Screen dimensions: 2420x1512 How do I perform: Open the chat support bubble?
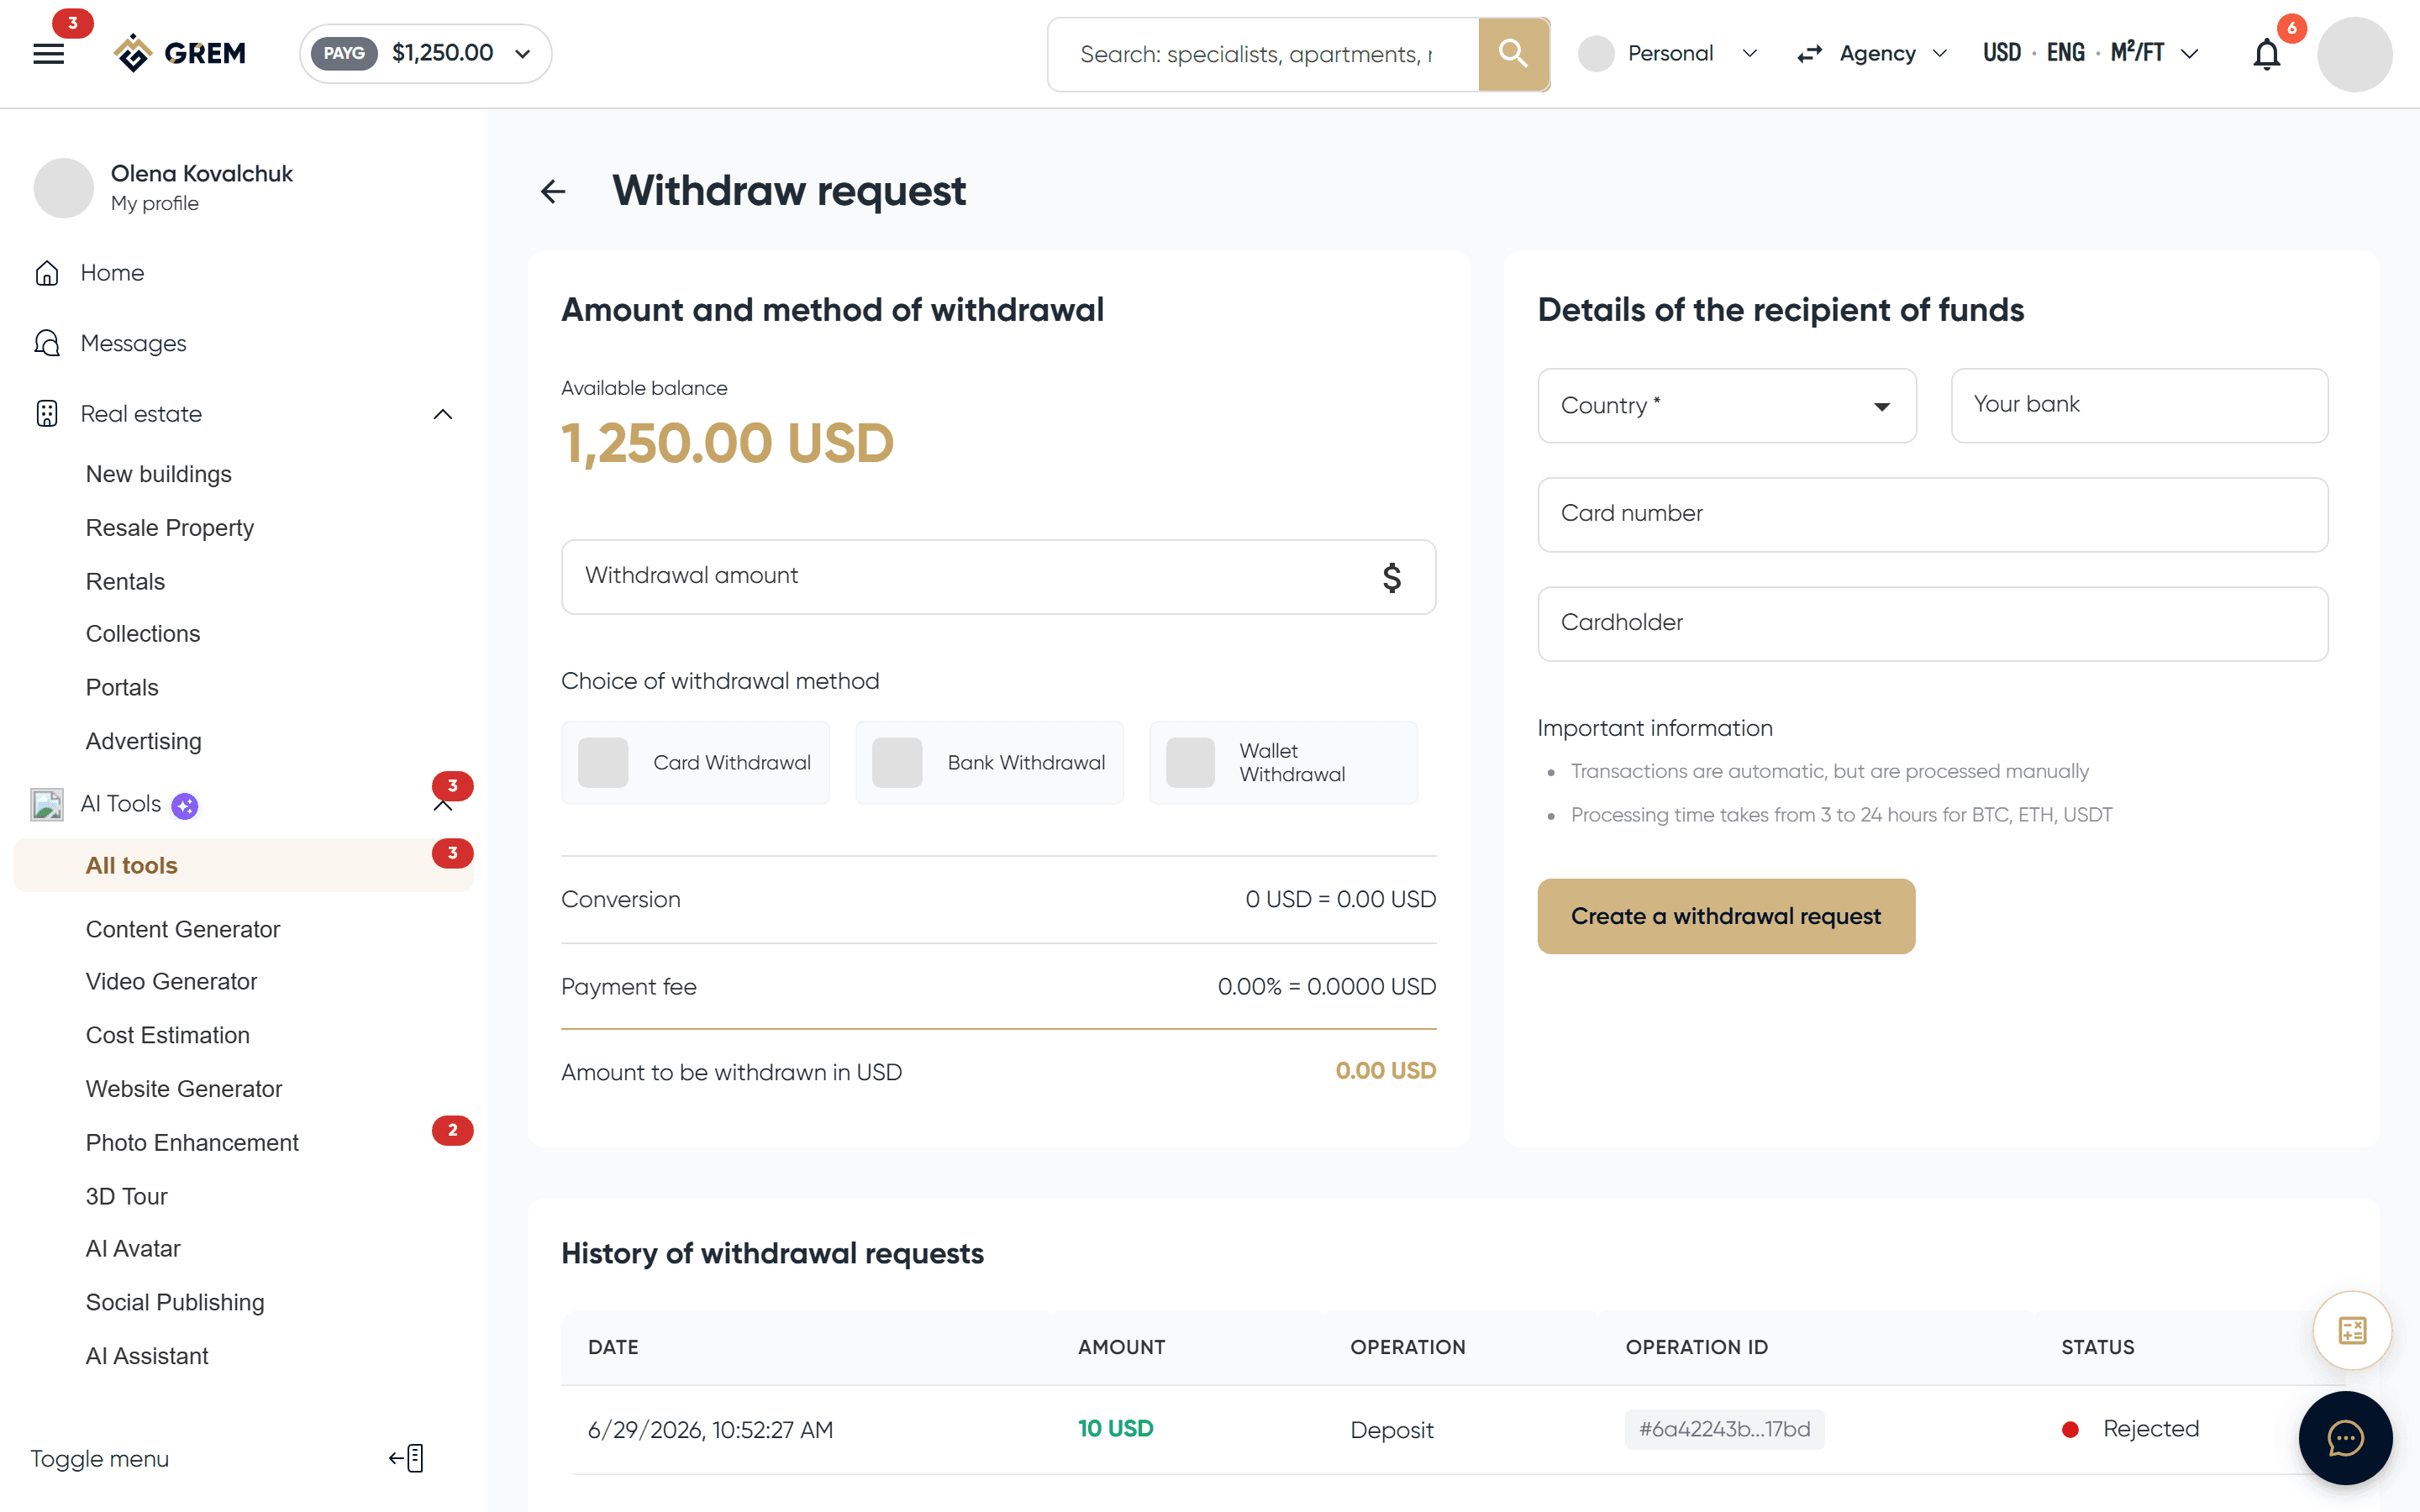click(x=2345, y=1438)
